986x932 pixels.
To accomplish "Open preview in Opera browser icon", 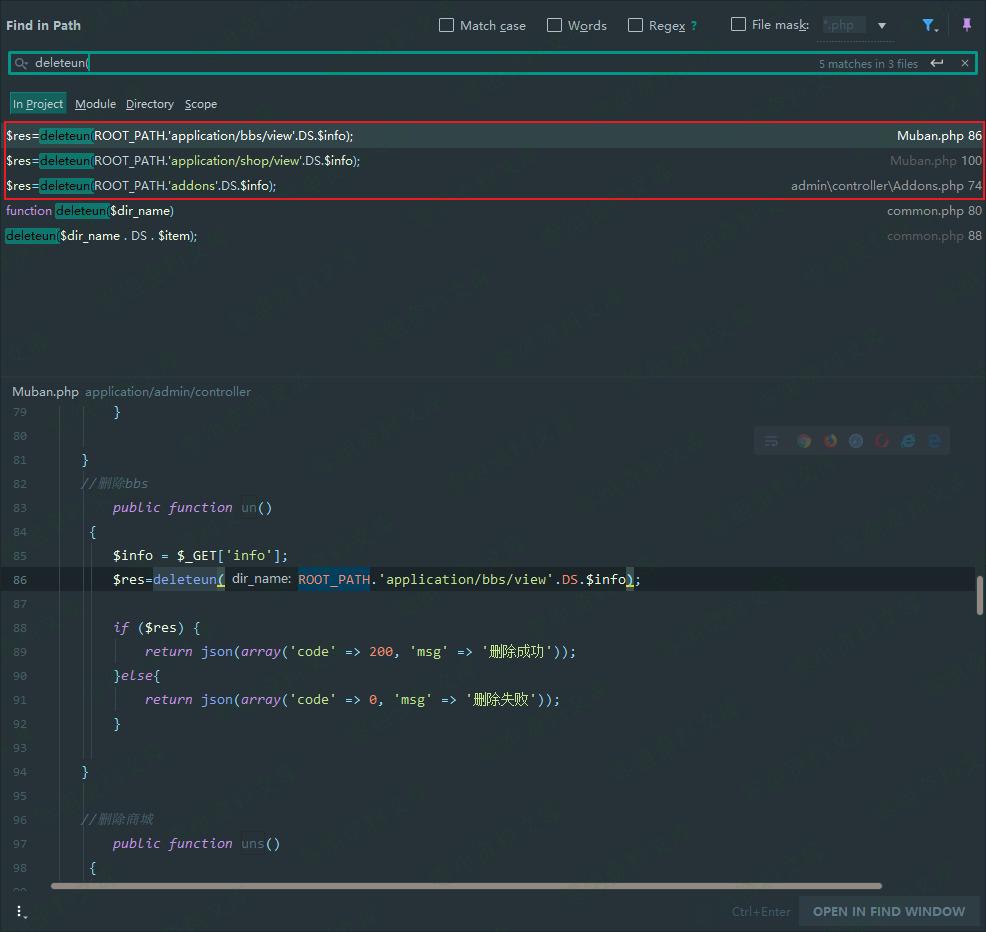I will 882,441.
